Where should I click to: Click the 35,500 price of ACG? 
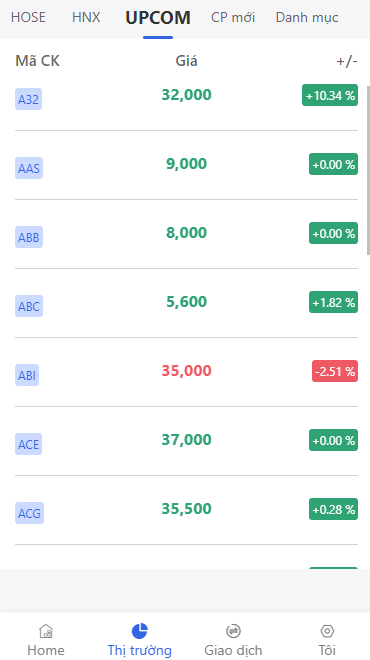tap(186, 508)
